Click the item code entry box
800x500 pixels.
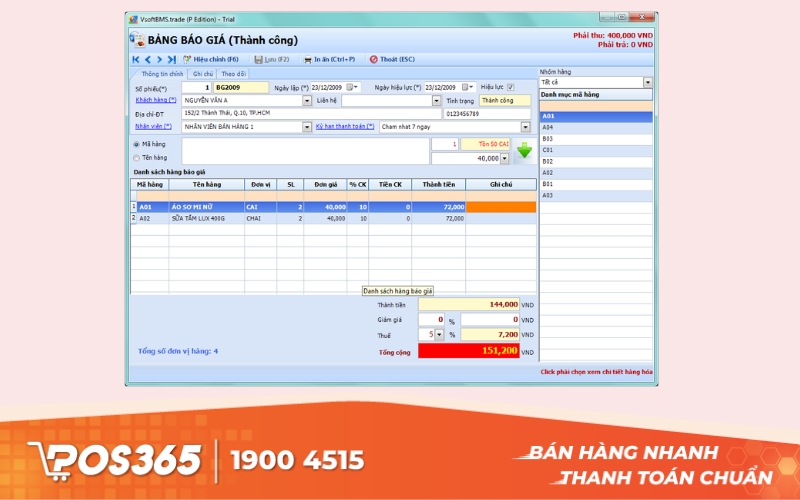point(305,151)
